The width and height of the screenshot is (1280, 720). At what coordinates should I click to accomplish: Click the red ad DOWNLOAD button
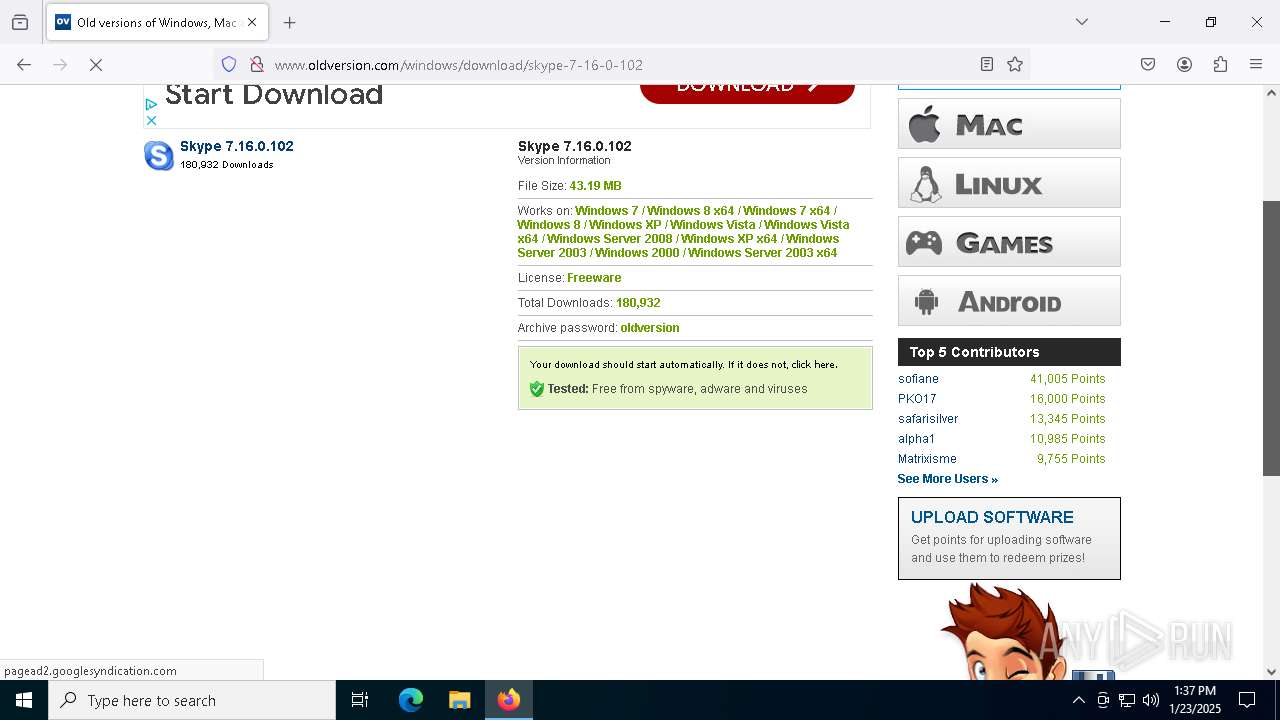pyautogui.click(x=747, y=93)
